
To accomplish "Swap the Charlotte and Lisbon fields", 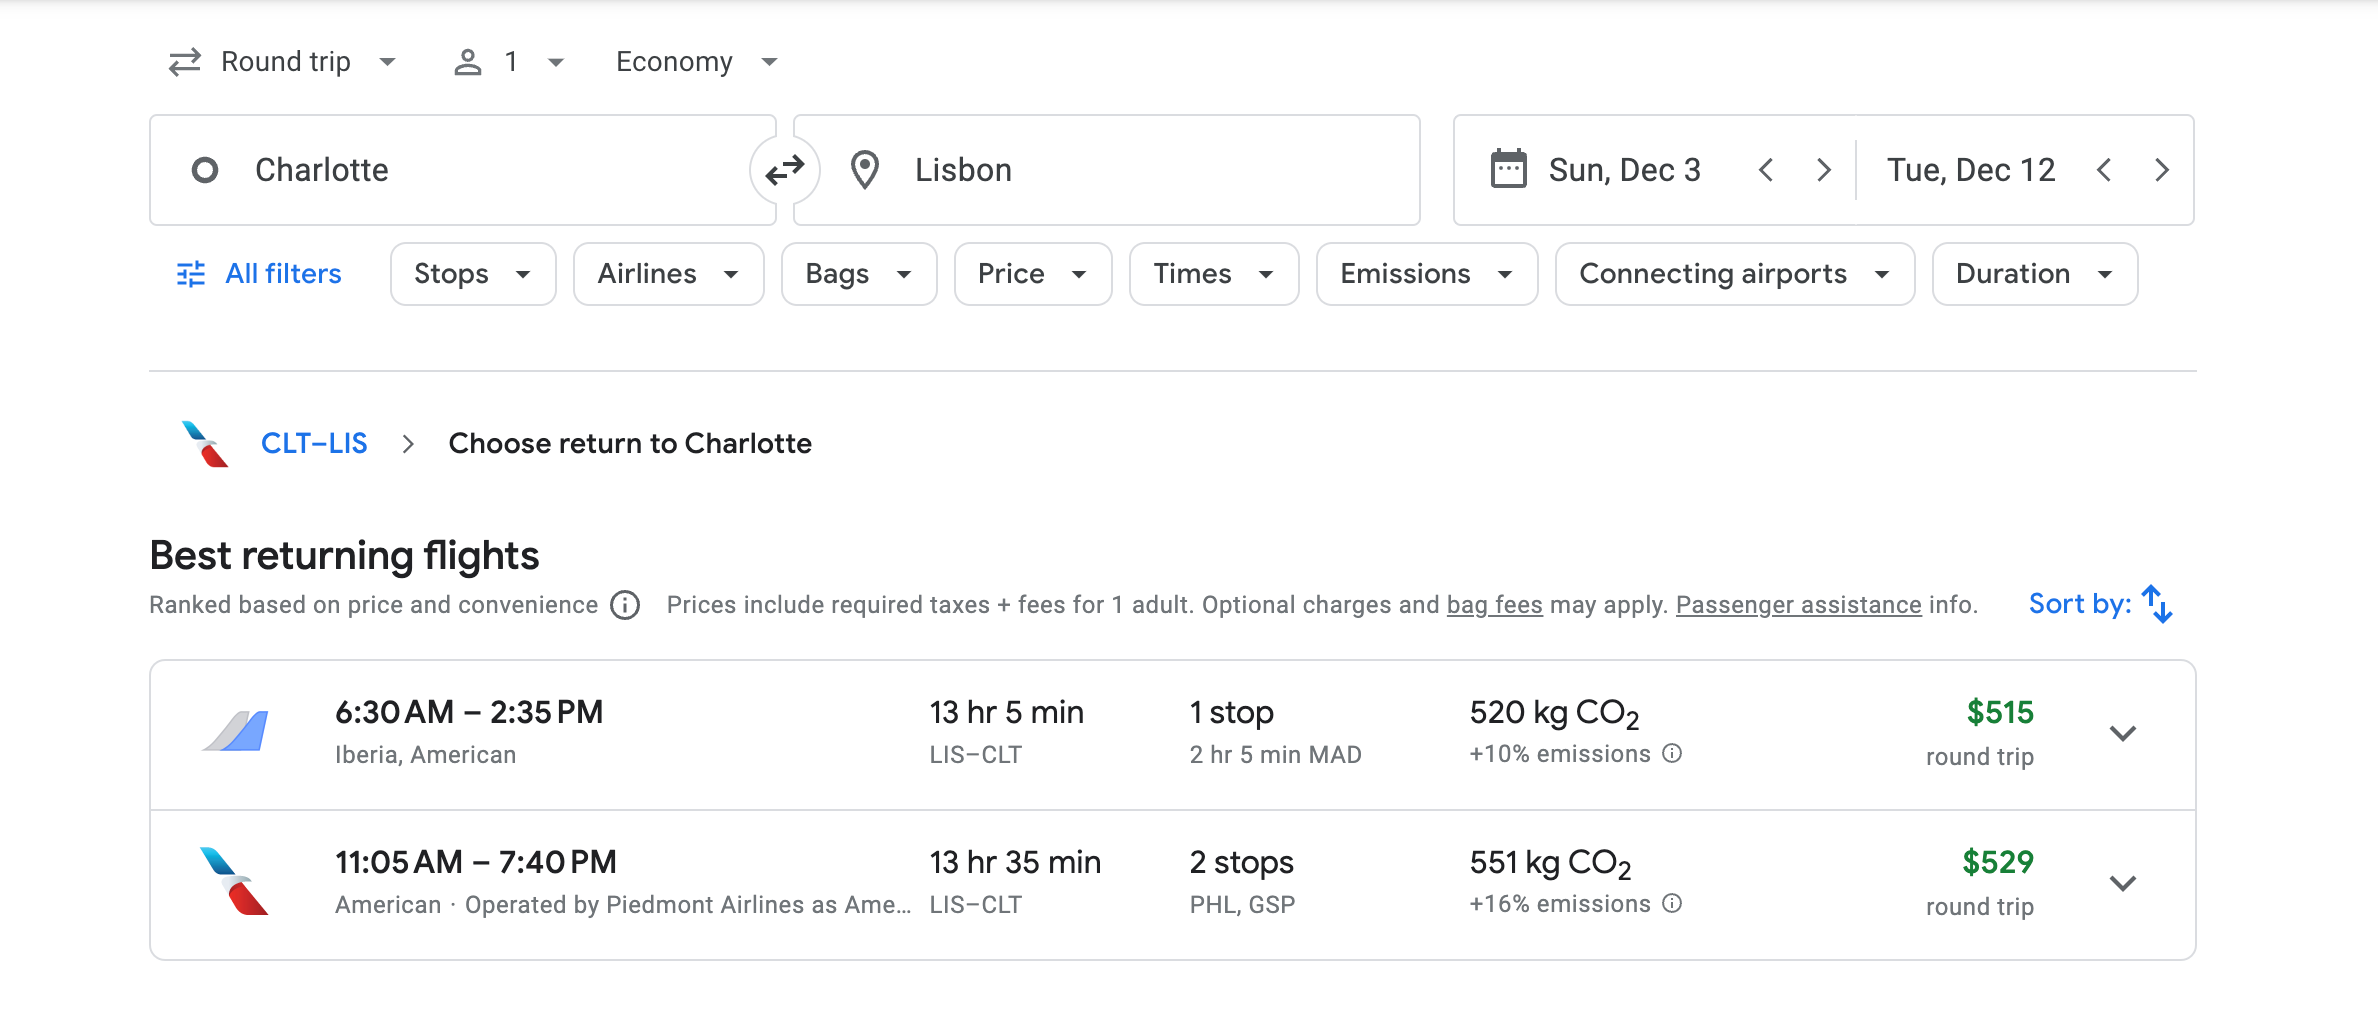I will (786, 169).
